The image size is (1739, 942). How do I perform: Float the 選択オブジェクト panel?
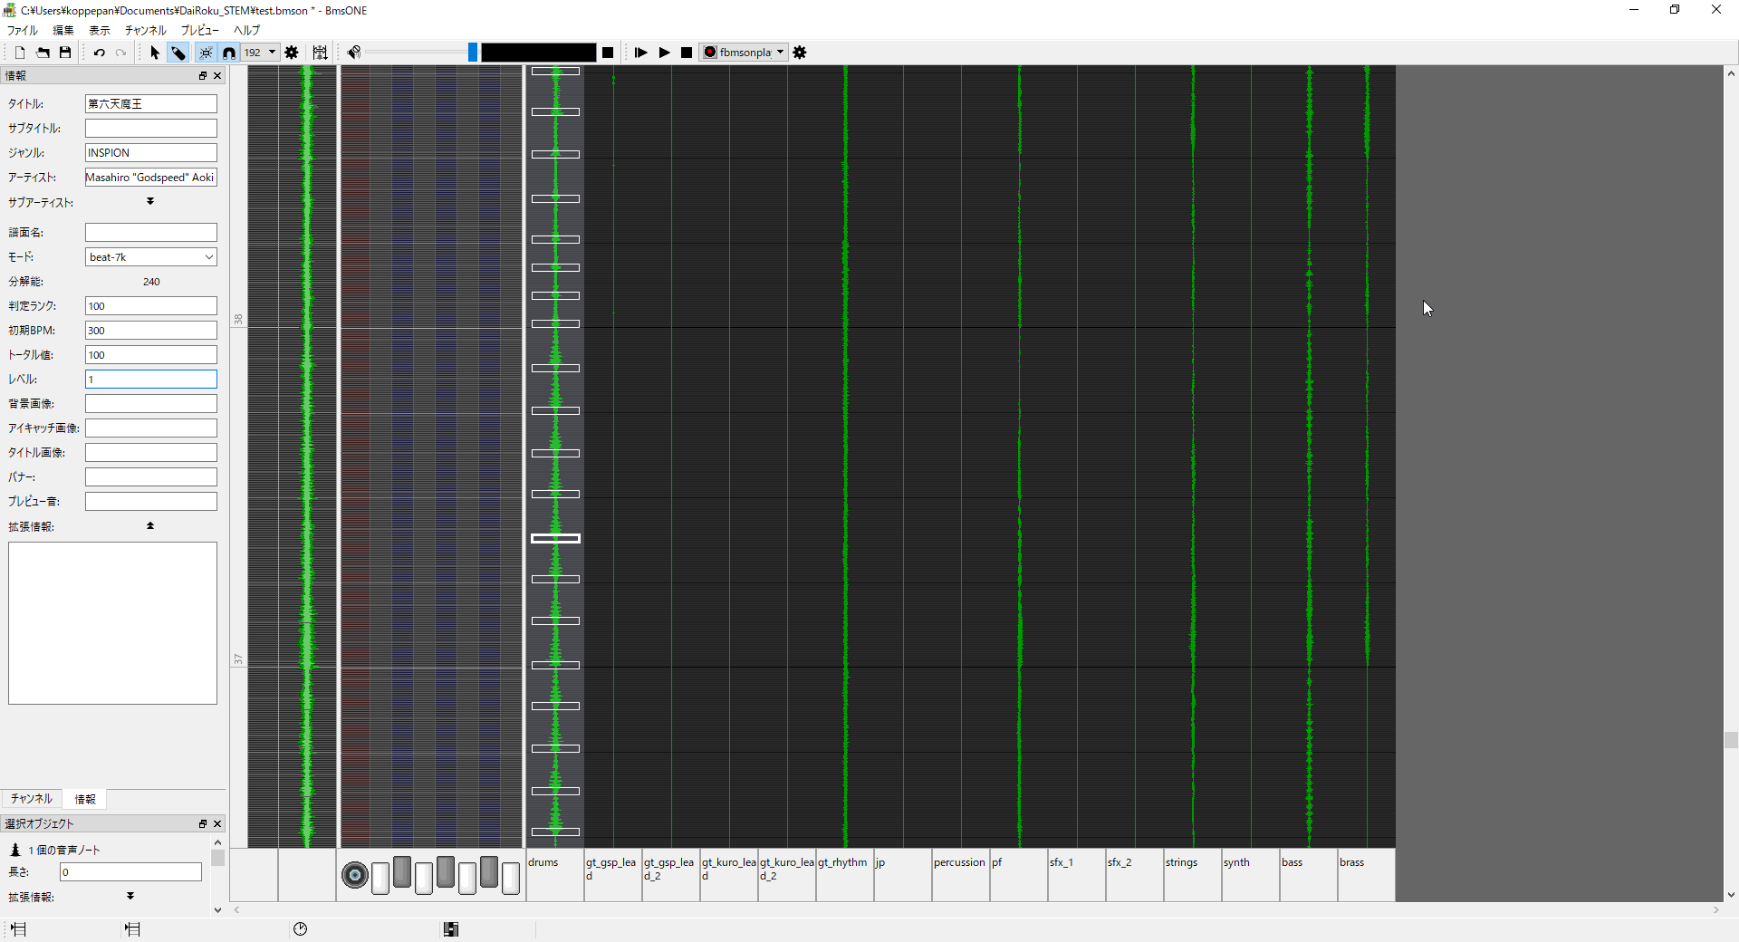coord(203,824)
